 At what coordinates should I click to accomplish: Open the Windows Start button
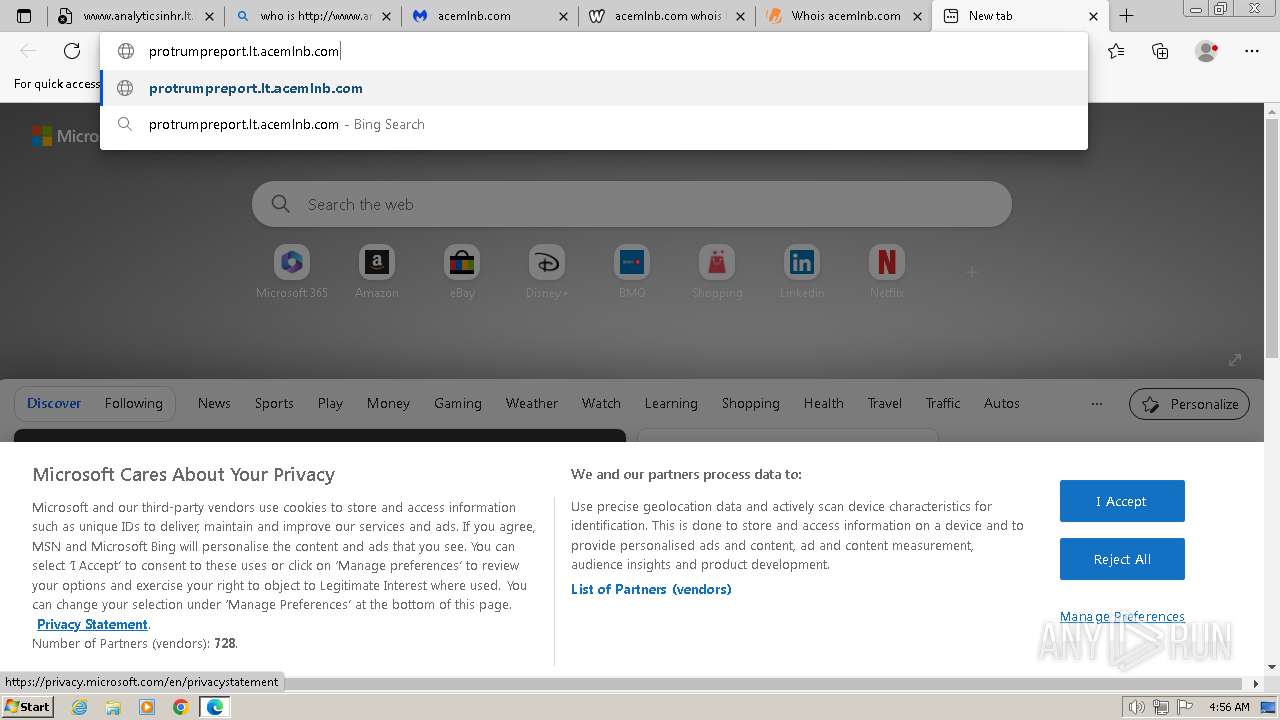tap(27, 707)
